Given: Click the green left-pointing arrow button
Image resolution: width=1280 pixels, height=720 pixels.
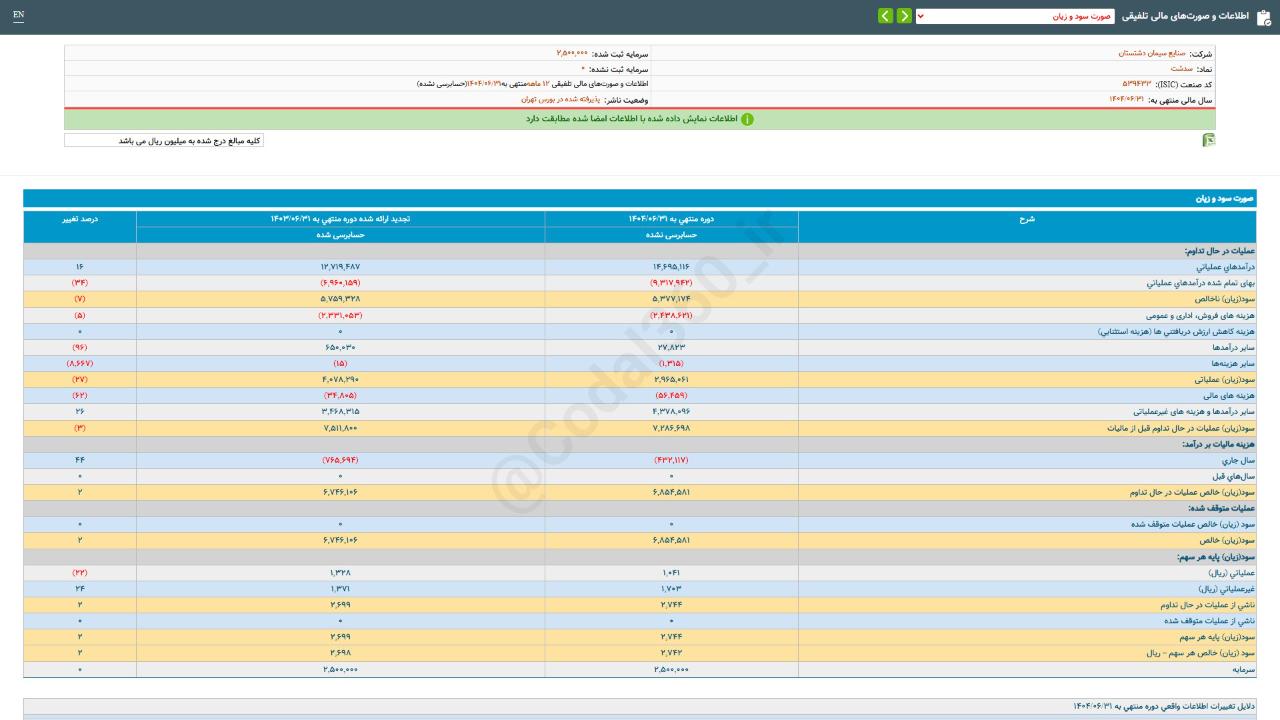Looking at the screenshot, I should coord(885,16).
